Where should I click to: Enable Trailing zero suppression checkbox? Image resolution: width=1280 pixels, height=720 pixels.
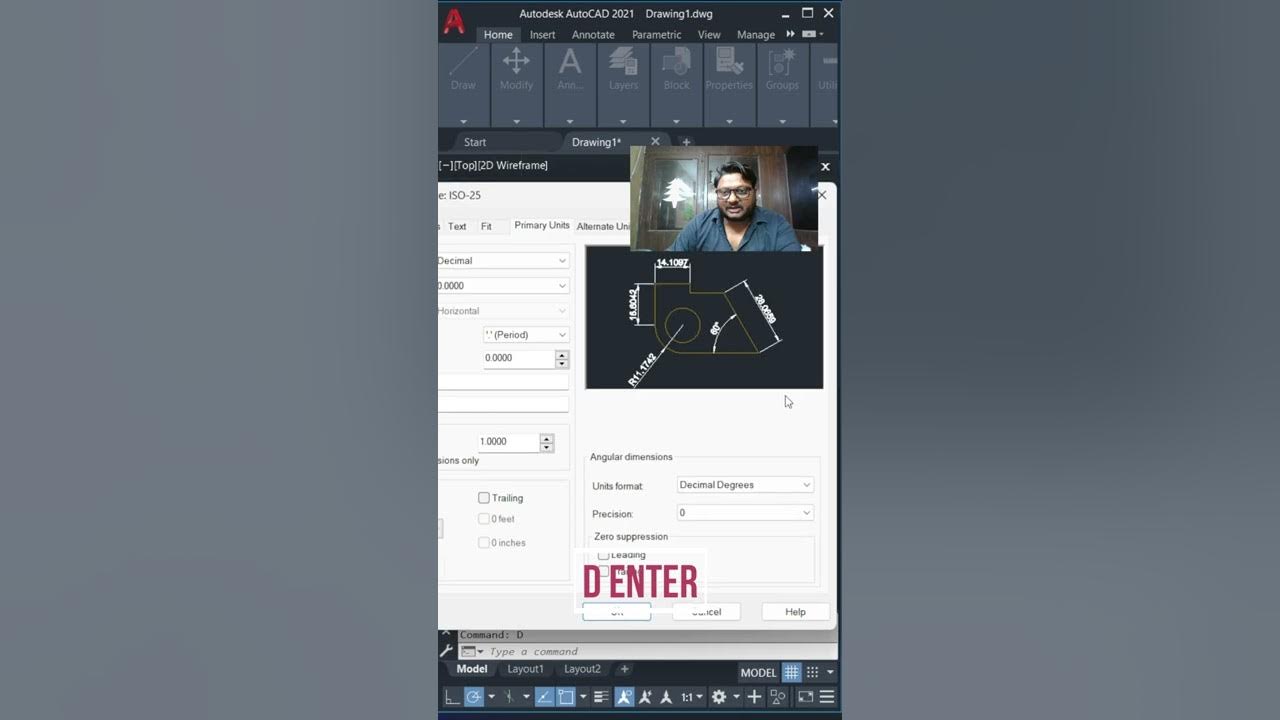[484, 498]
